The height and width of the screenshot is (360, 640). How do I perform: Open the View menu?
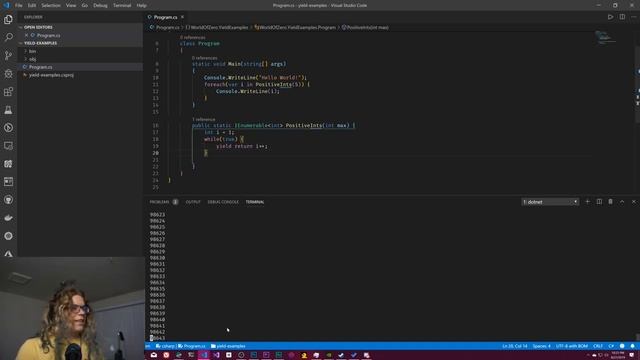coord(71,5)
